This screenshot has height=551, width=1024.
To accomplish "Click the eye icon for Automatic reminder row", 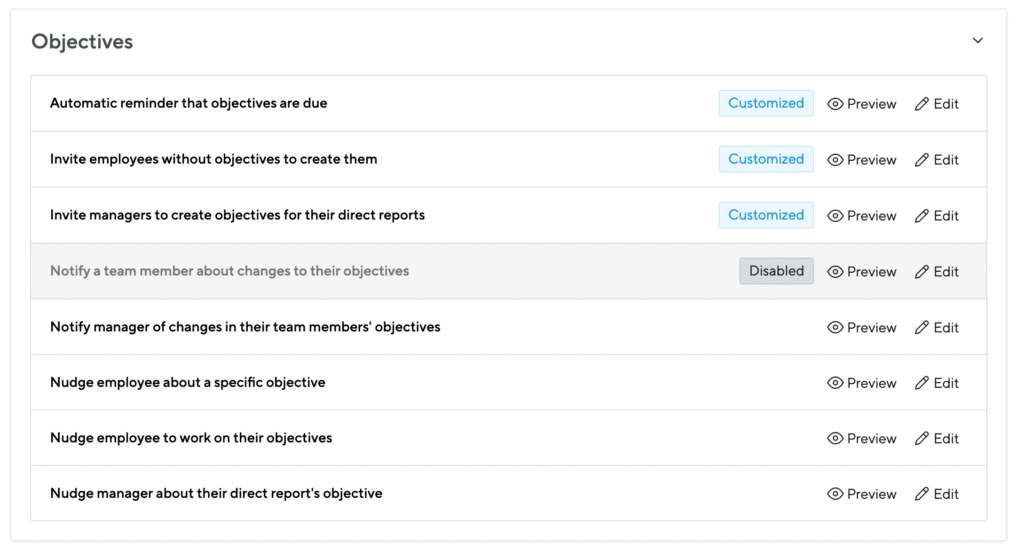I will point(835,104).
